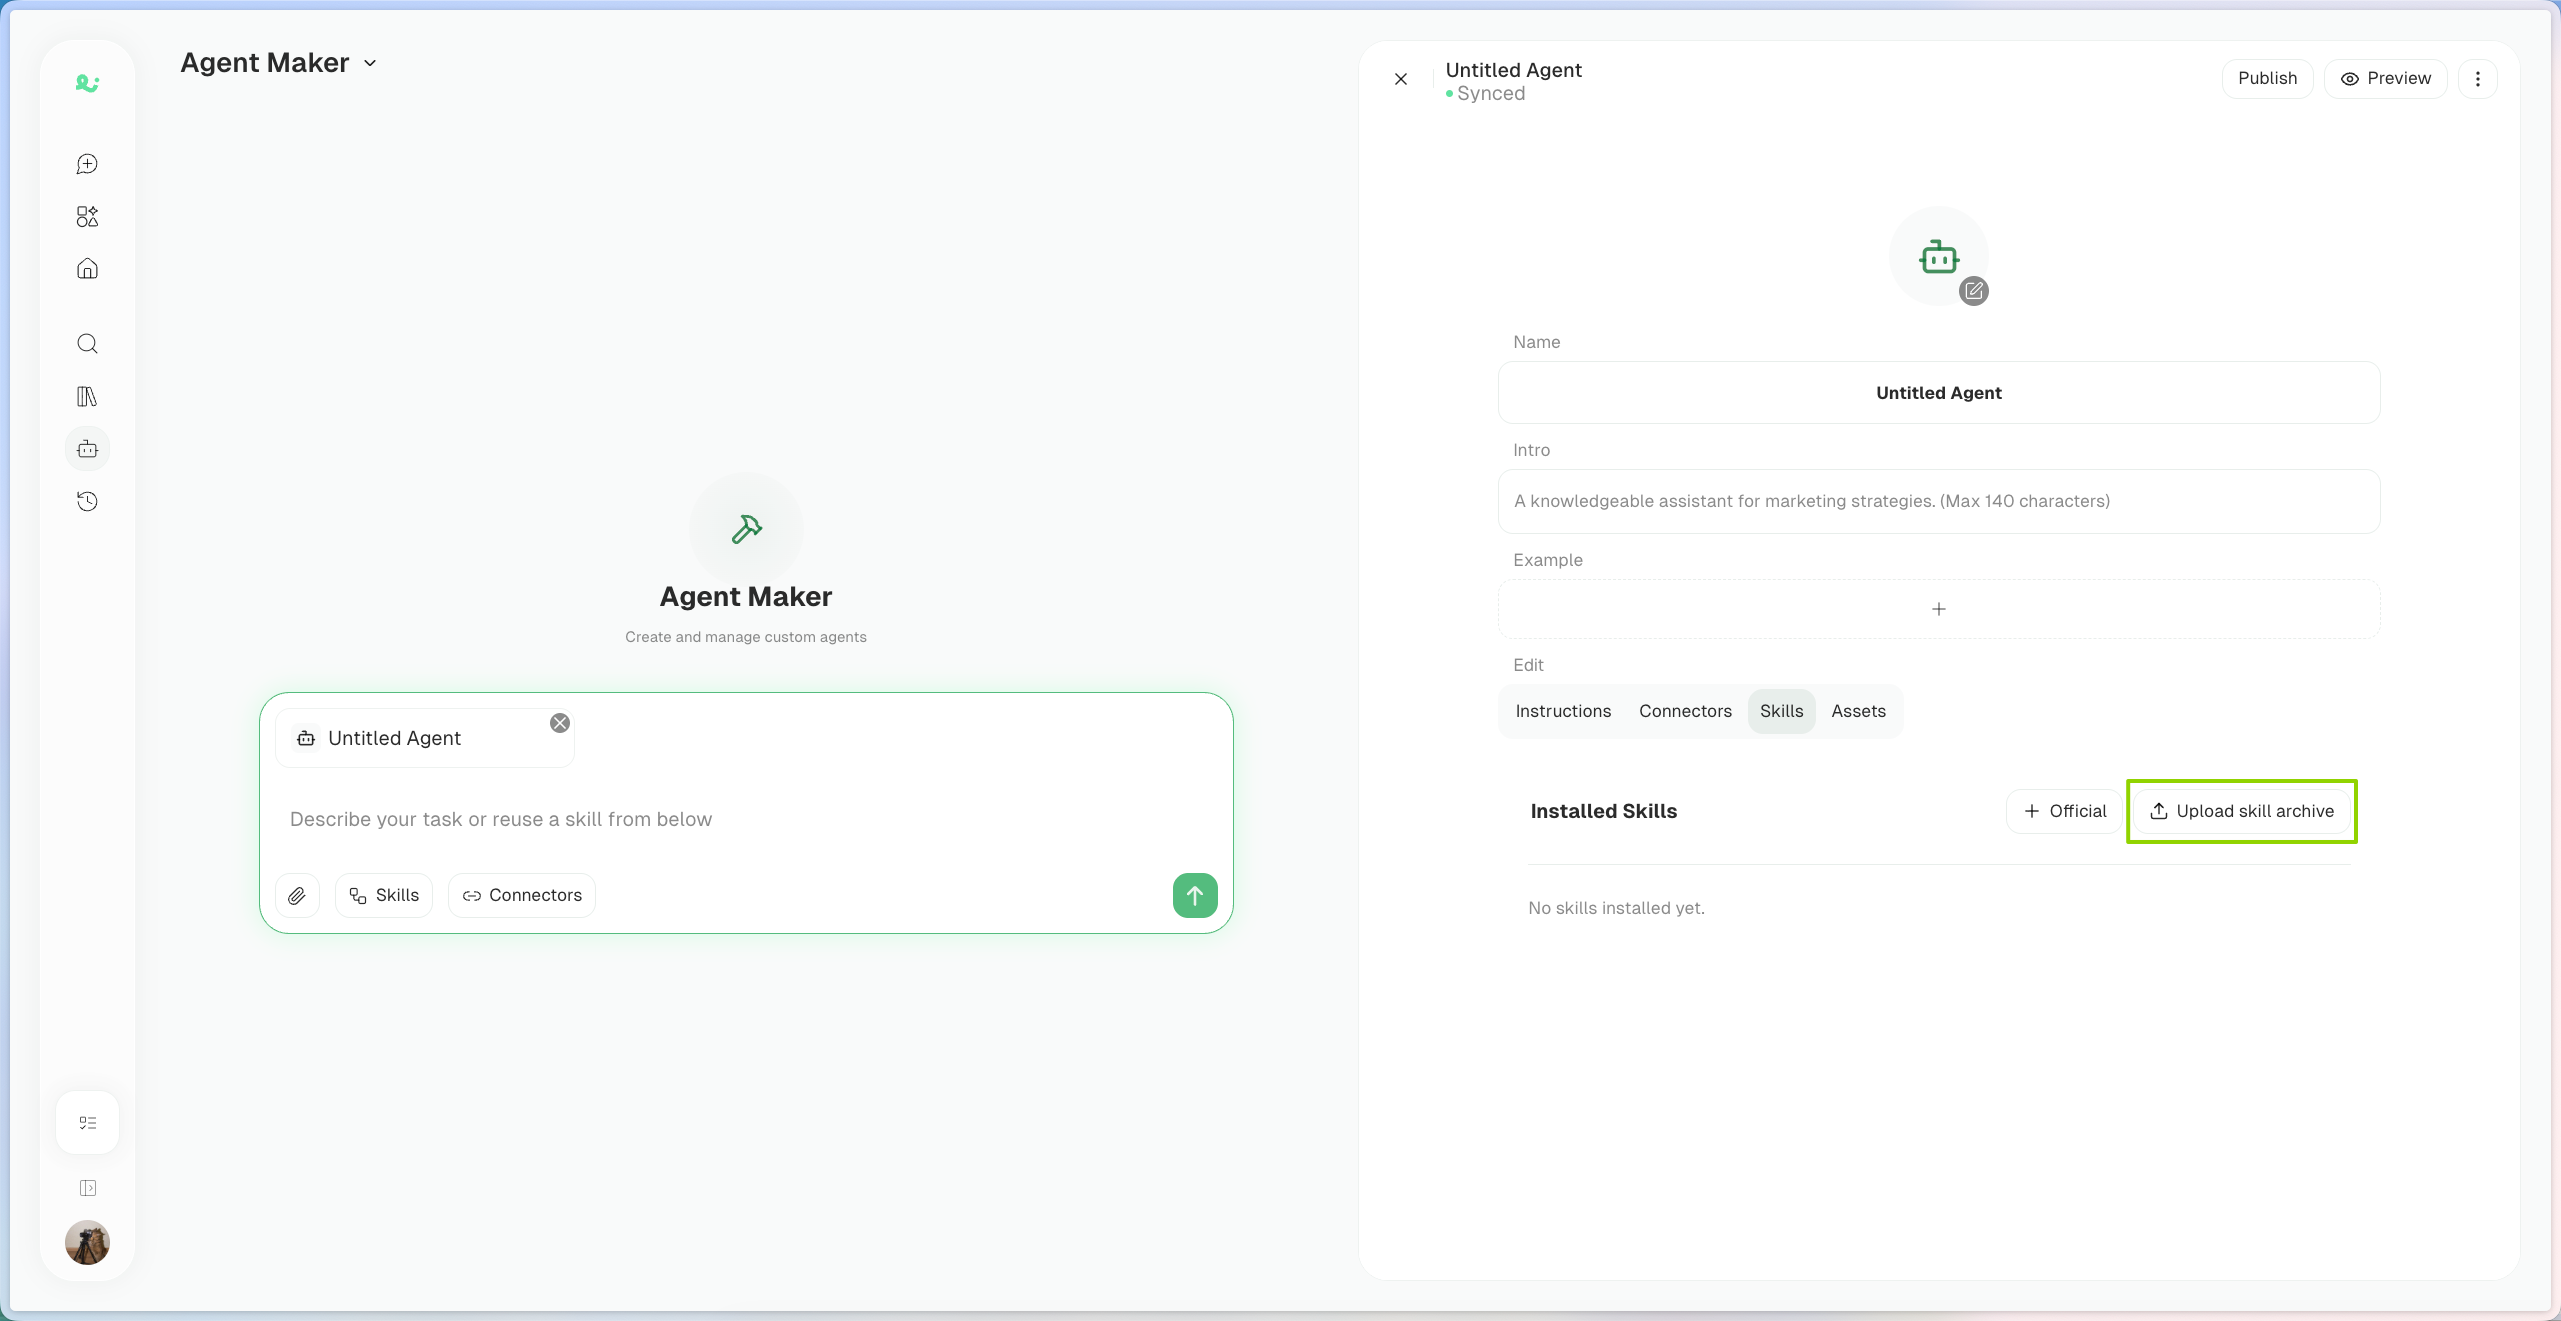Click the paperclip attach icon
Viewport: 2561px width, 1321px height.
297,895
